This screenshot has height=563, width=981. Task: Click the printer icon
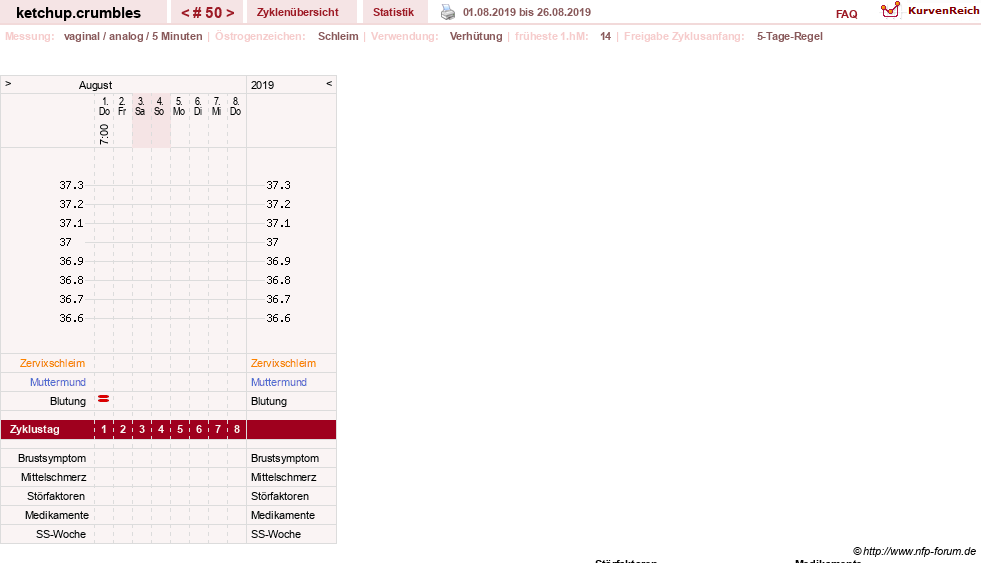448,12
